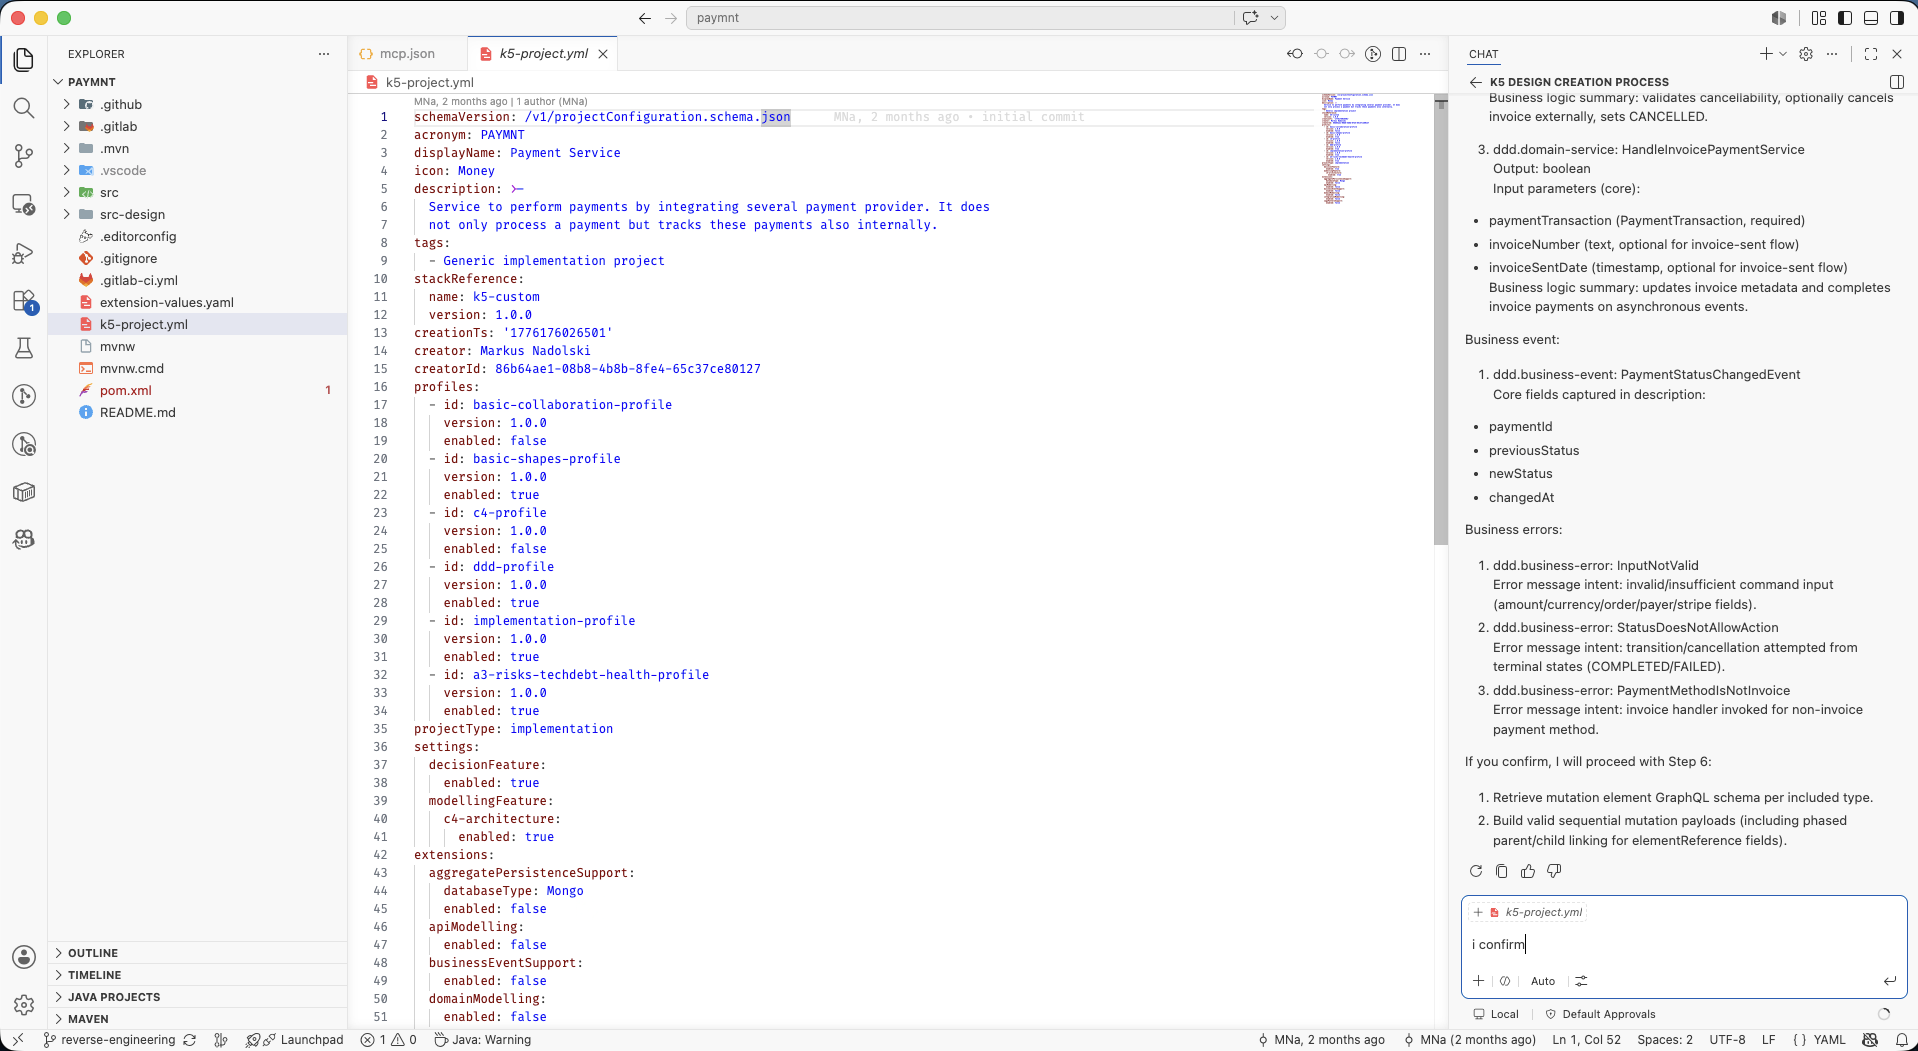Open chat settings gear icon
1918x1051 pixels.
(x=1806, y=54)
